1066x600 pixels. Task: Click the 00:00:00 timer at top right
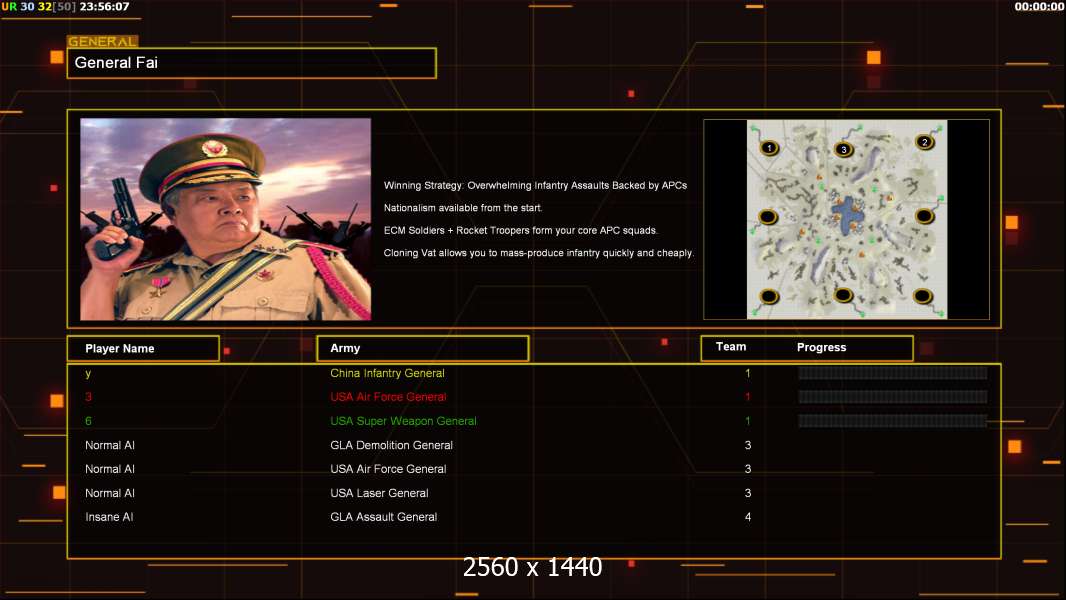(1039, 7)
